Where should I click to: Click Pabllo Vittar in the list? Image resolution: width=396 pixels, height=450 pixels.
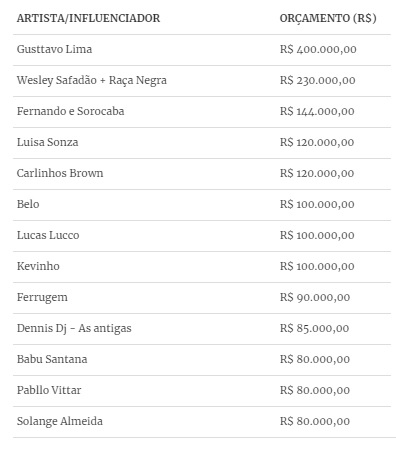(49, 390)
